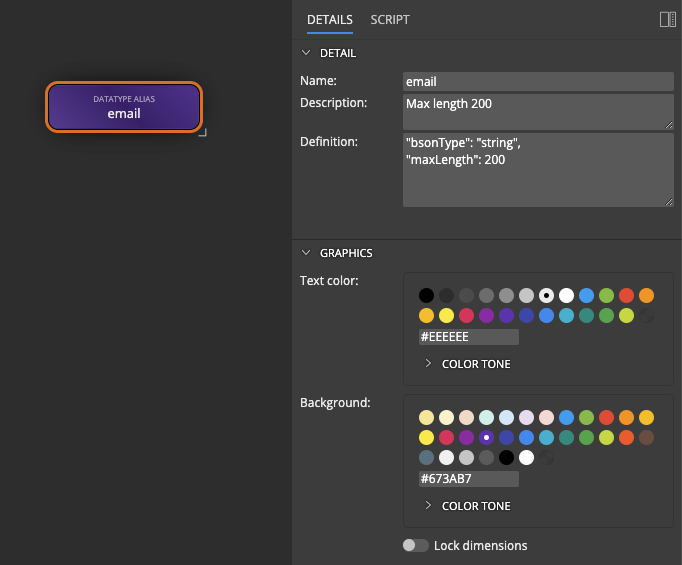Choose black swatch for text color
The width and height of the screenshot is (682, 565).
426,296
